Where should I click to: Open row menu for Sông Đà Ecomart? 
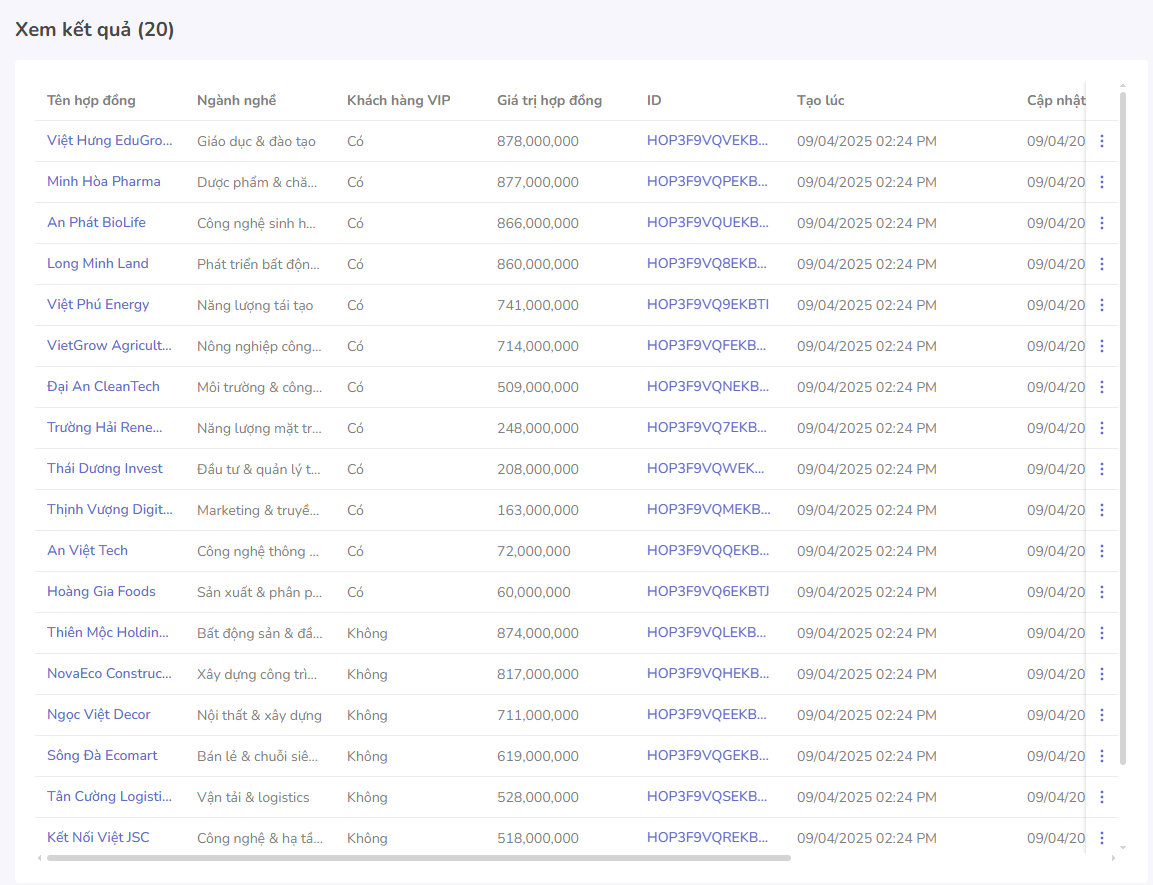point(1102,756)
